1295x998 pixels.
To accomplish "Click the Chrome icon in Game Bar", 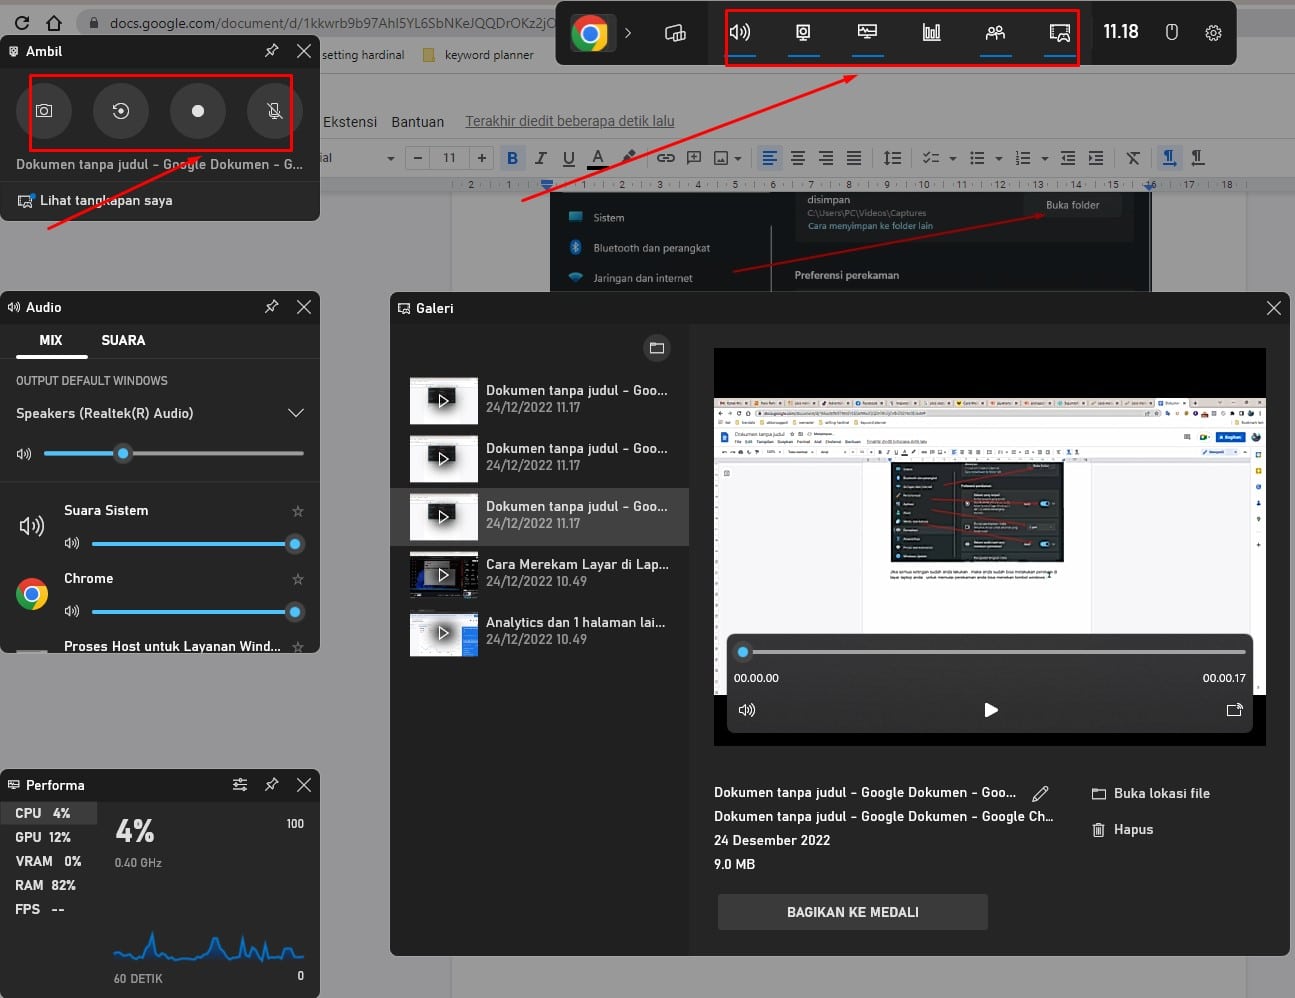I will pyautogui.click(x=591, y=33).
